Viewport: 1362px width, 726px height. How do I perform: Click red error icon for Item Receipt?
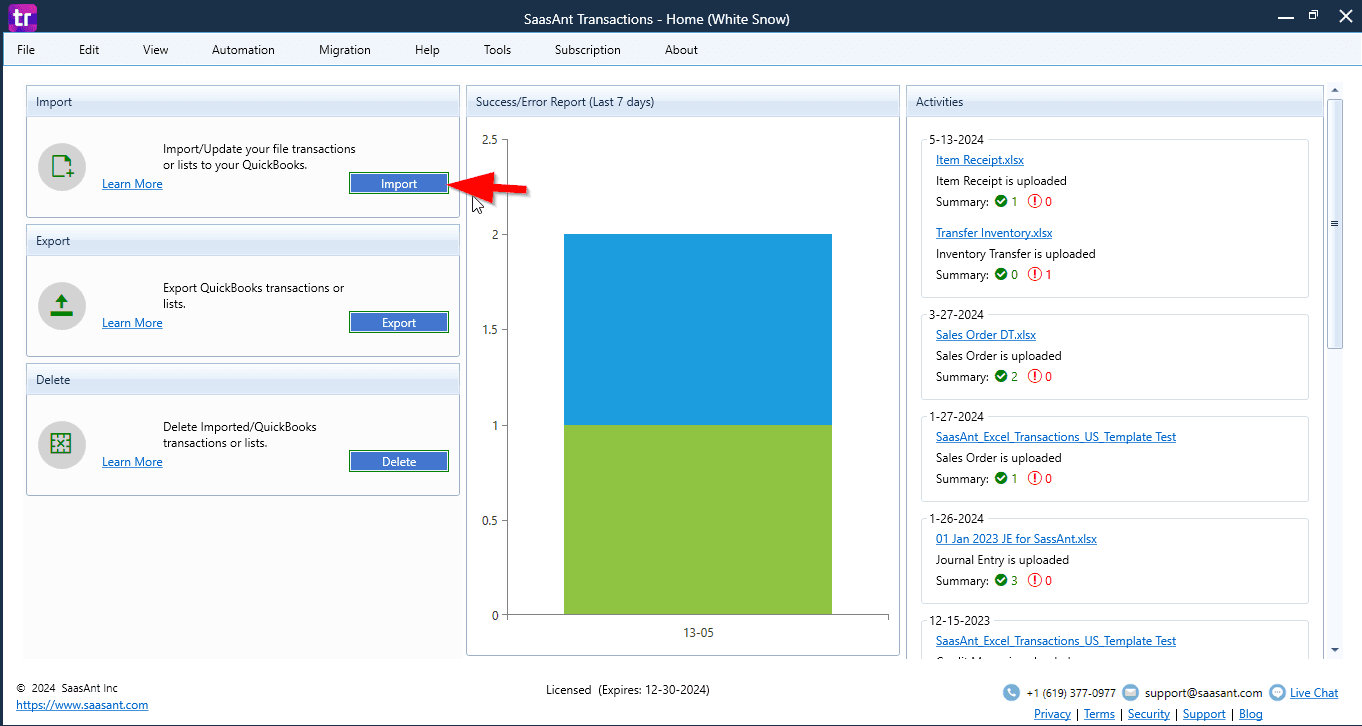point(1035,201)
